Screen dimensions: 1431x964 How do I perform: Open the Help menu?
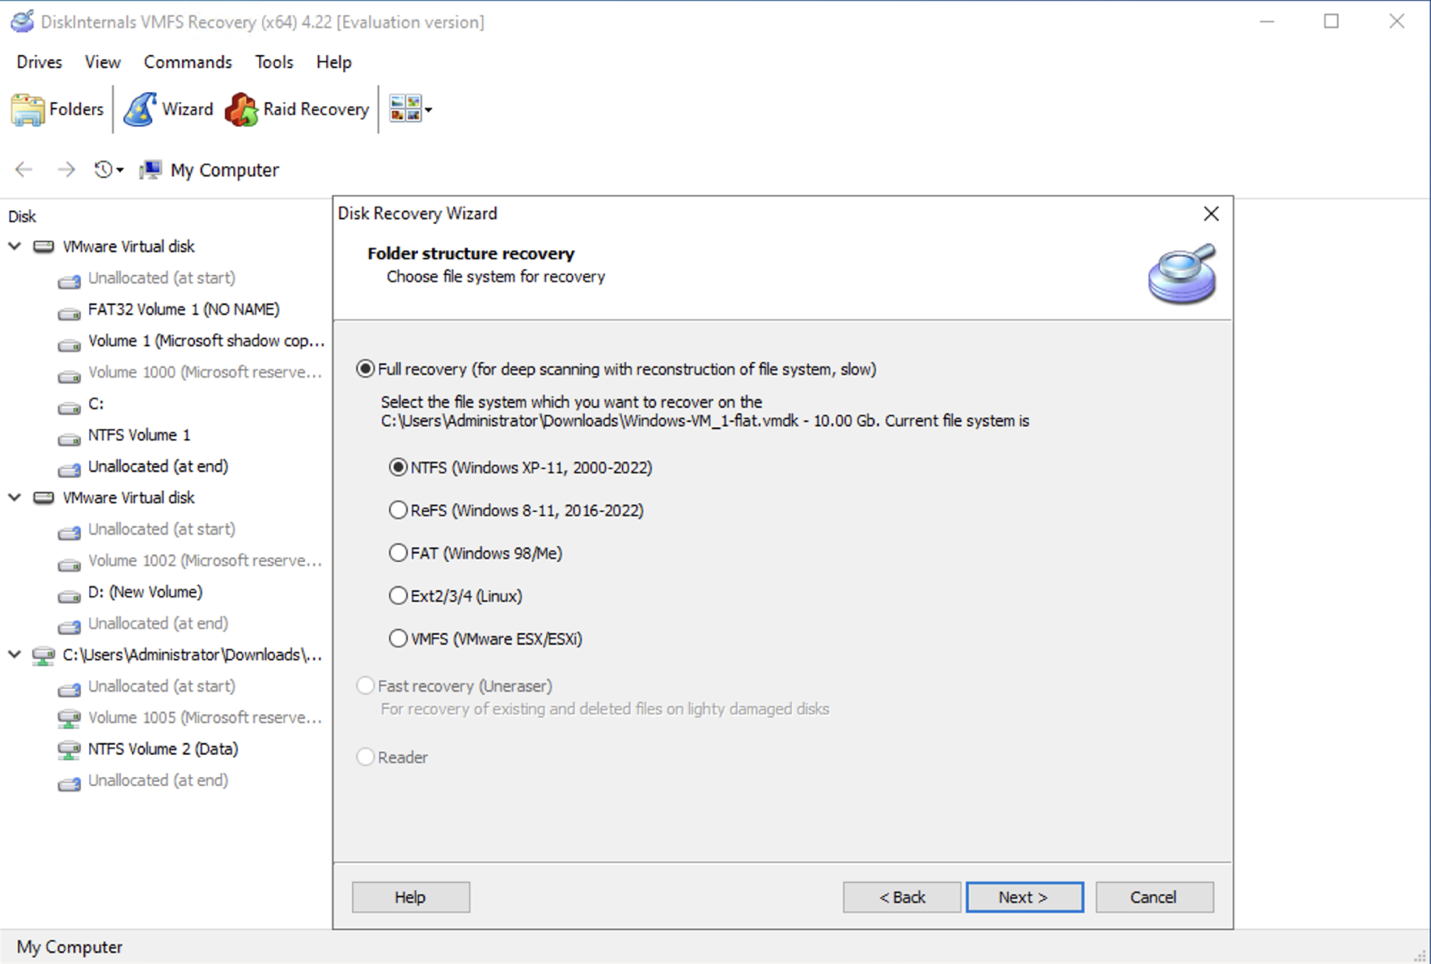(x=333, y=62)
